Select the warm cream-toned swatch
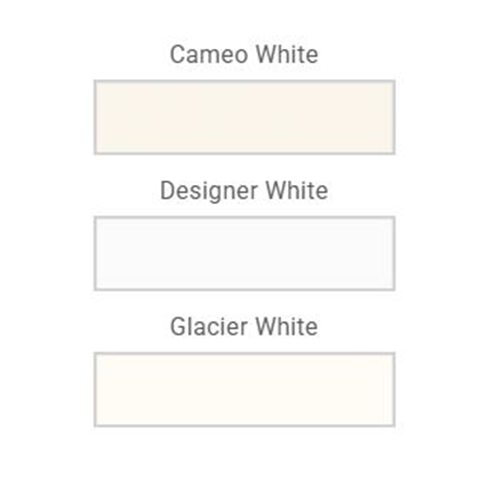 [x=244, y=117]
